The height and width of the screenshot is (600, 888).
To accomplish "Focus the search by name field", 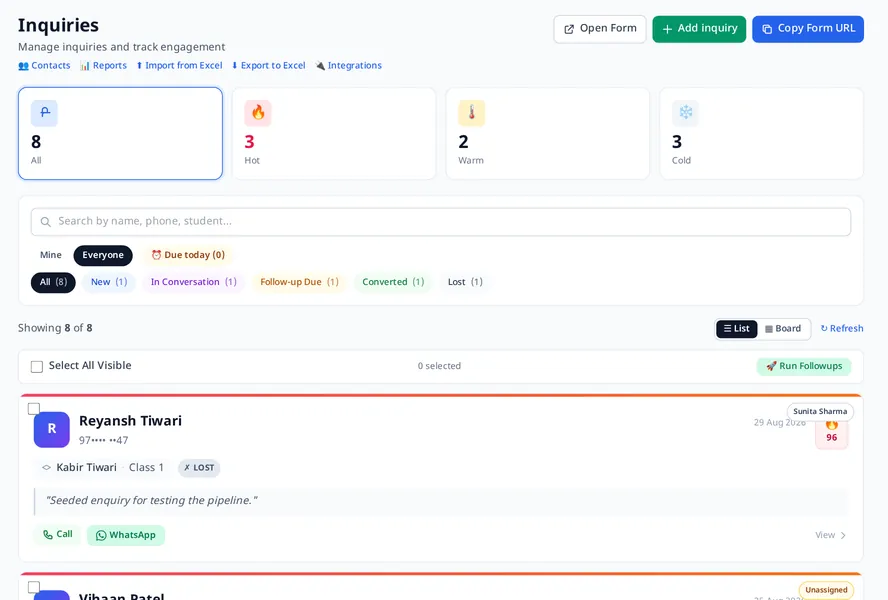I will click(x=441, y=222).
